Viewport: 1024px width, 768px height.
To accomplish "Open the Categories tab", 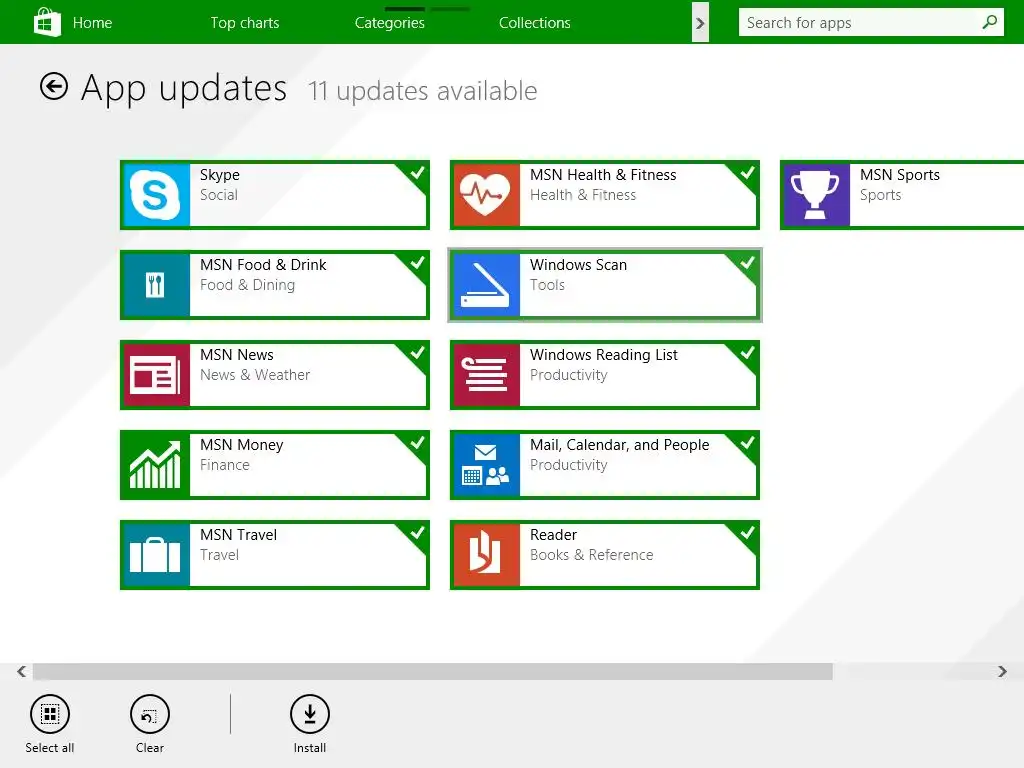I will click(x=390, y=23).
